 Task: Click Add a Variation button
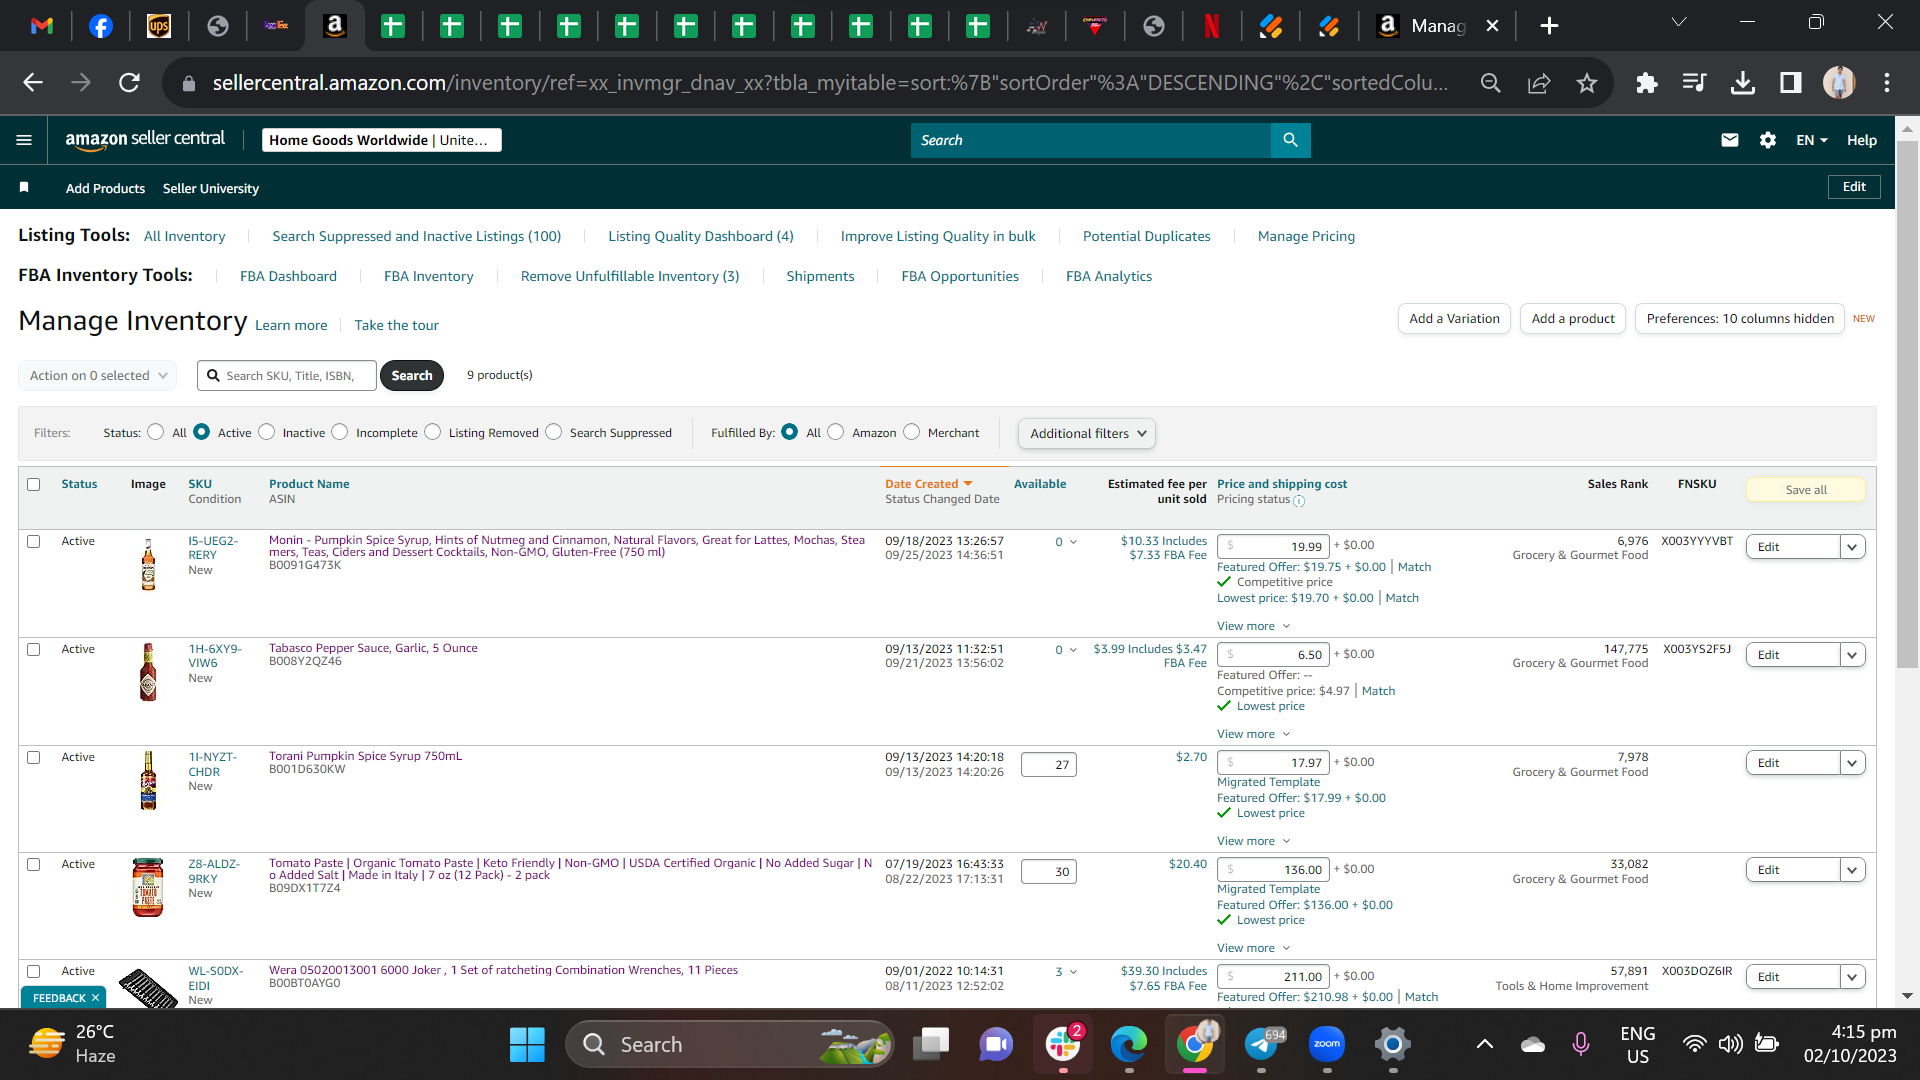click(1454, 318)
